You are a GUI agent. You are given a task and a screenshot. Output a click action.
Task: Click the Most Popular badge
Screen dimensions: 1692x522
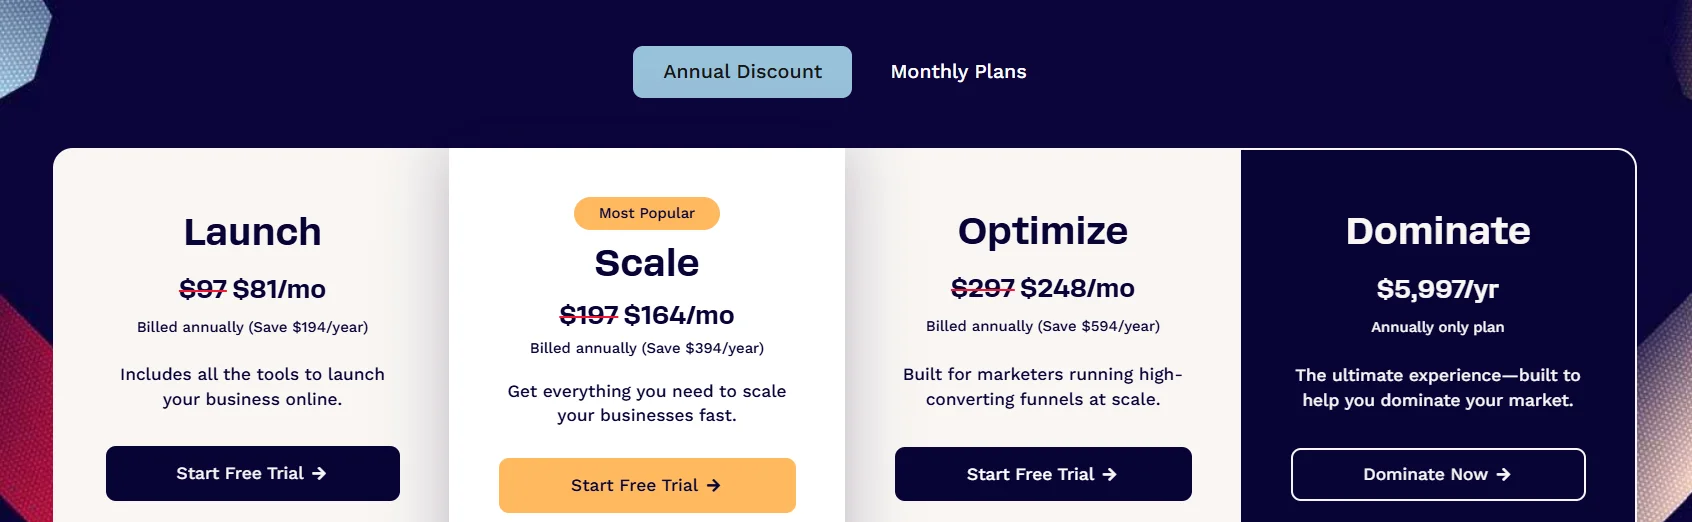coord(646,213)
